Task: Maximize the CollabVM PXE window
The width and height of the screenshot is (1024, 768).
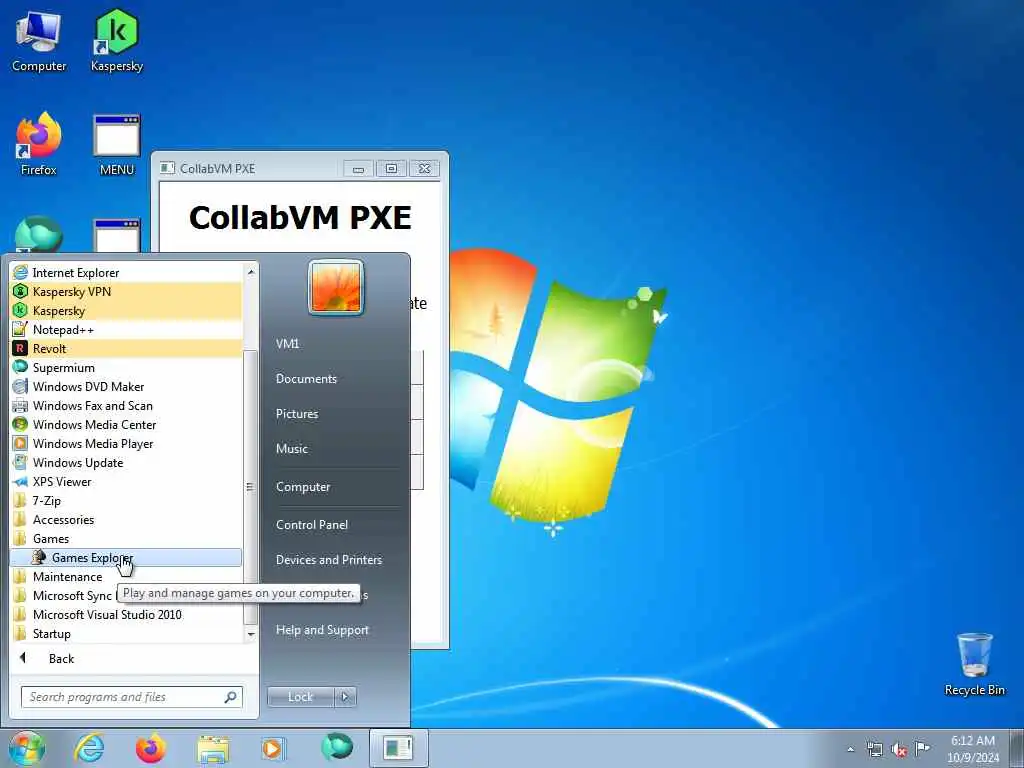Action: pyautogui.click(x=391, y=168)
